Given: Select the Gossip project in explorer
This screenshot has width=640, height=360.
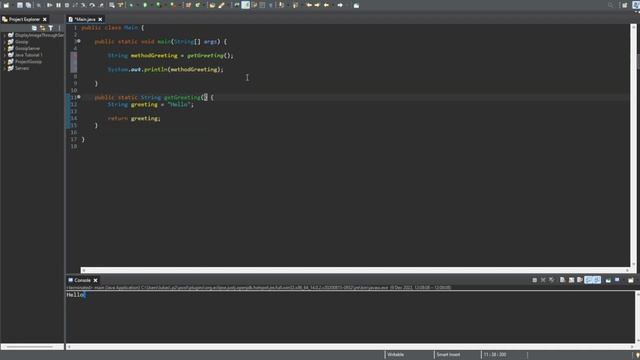Looking at the screenshot, I should pos(22,42).
